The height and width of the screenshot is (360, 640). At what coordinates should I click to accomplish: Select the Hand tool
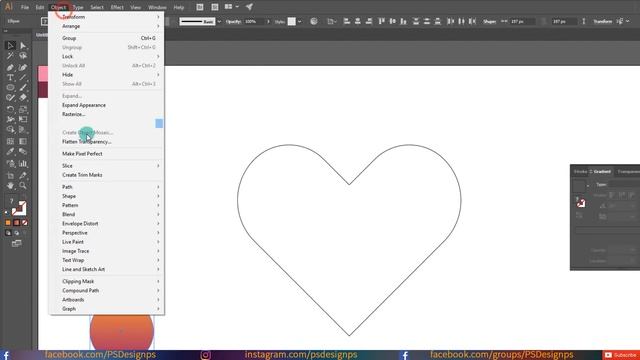10,186
